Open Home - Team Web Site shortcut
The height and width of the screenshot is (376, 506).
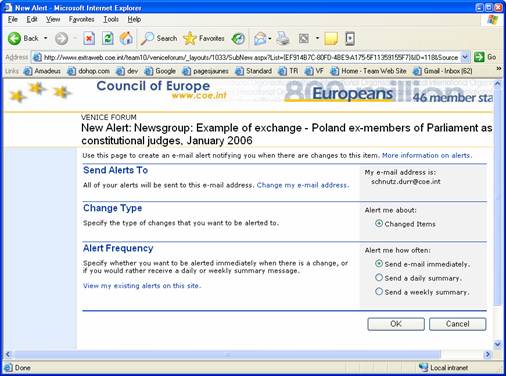pos(368,71)
